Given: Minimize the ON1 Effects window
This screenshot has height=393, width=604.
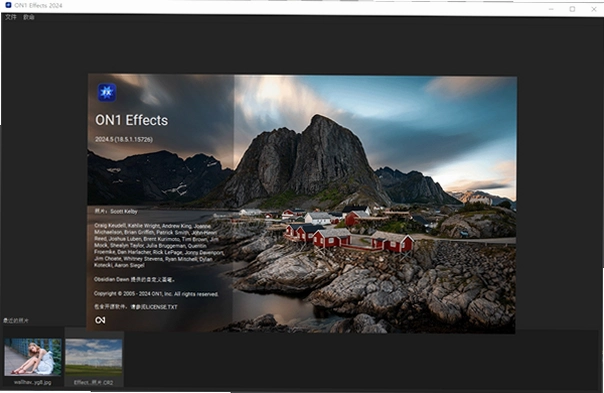Looking at the screenshot, I should click(x=551, y=9).
